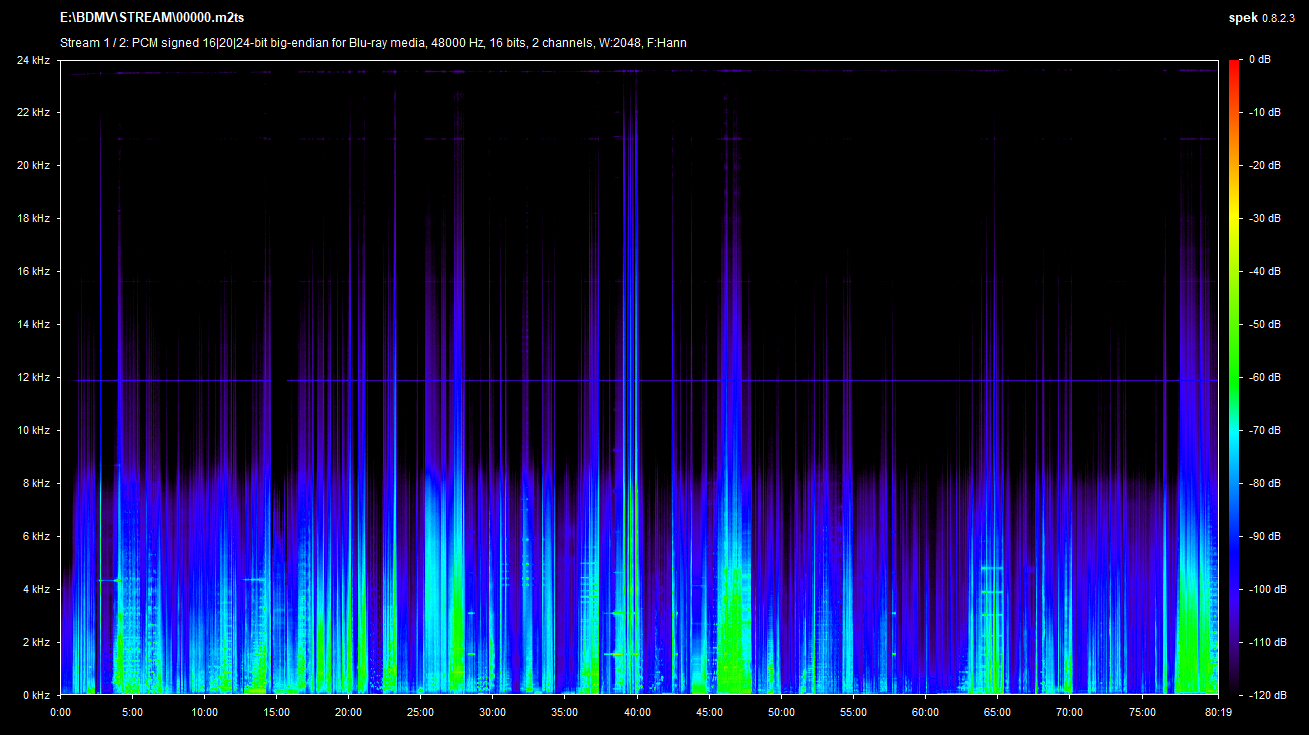Select the 24 kHz frequency axis label
1309x735 pixels.
pyautogui.click(x=33, y=60)
